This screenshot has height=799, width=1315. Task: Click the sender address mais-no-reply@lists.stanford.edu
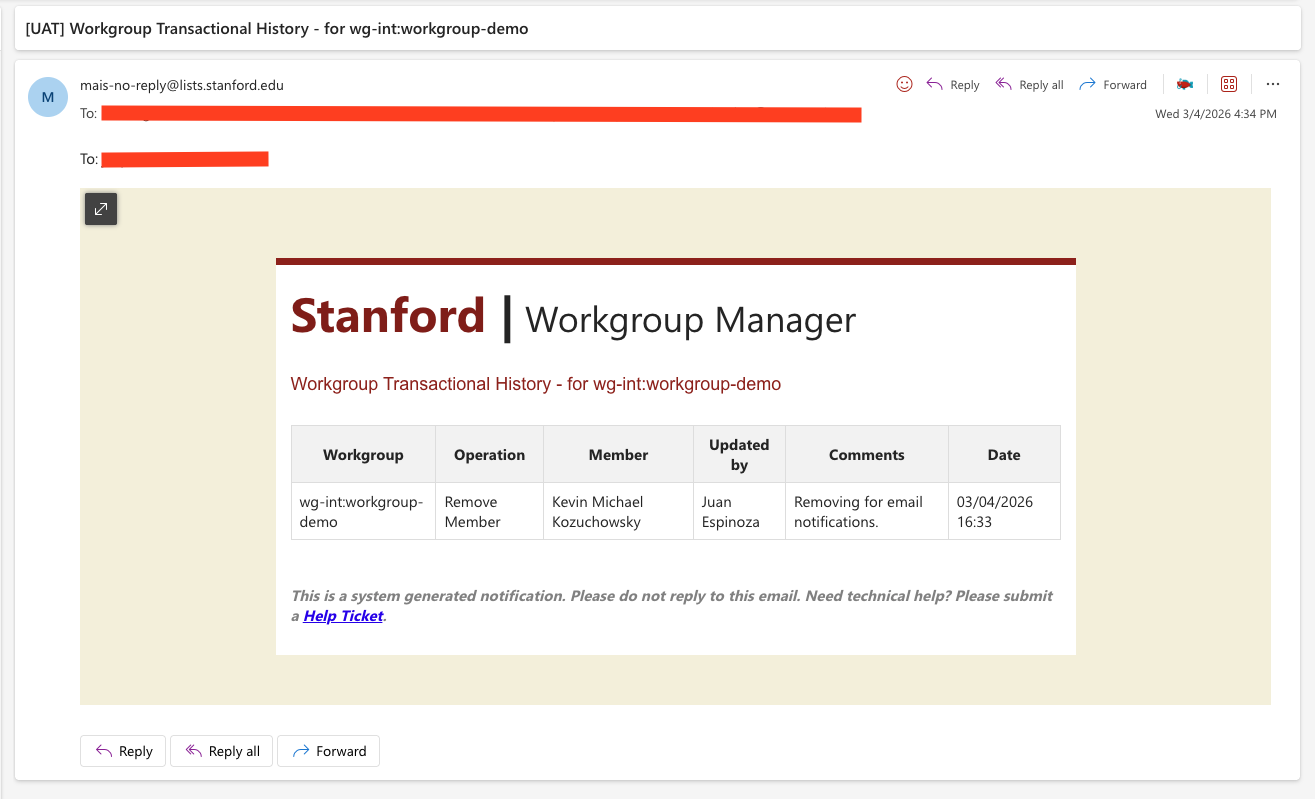182,85
